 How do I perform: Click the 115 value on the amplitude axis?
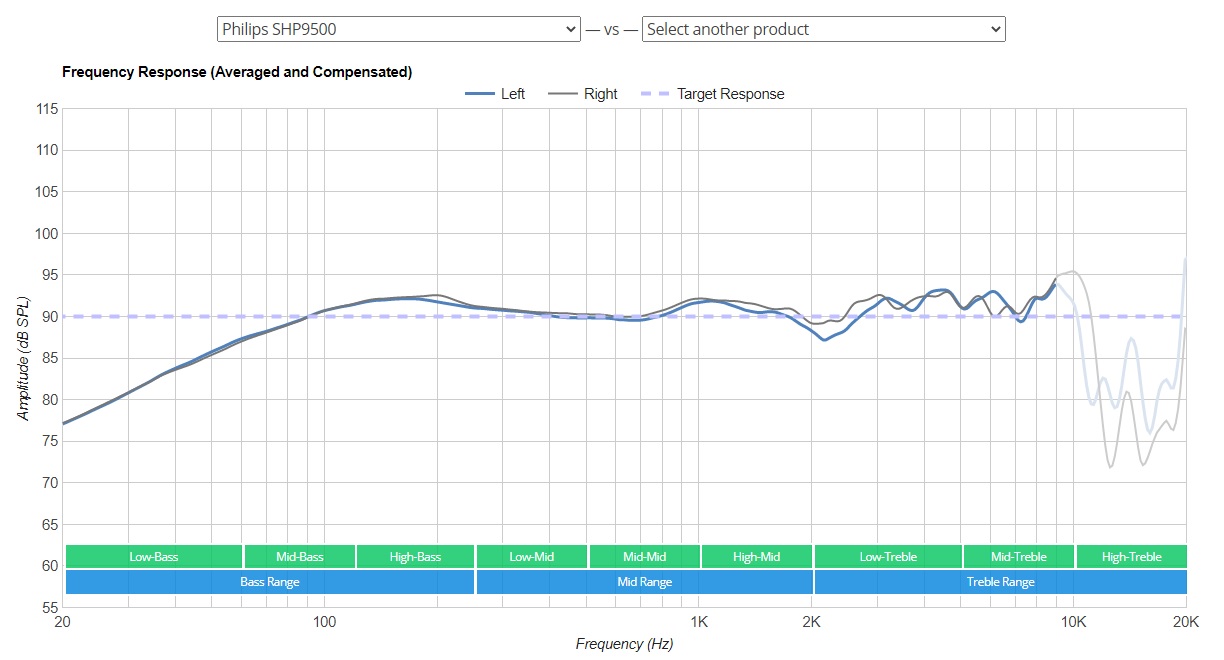[x=47, y=109]
